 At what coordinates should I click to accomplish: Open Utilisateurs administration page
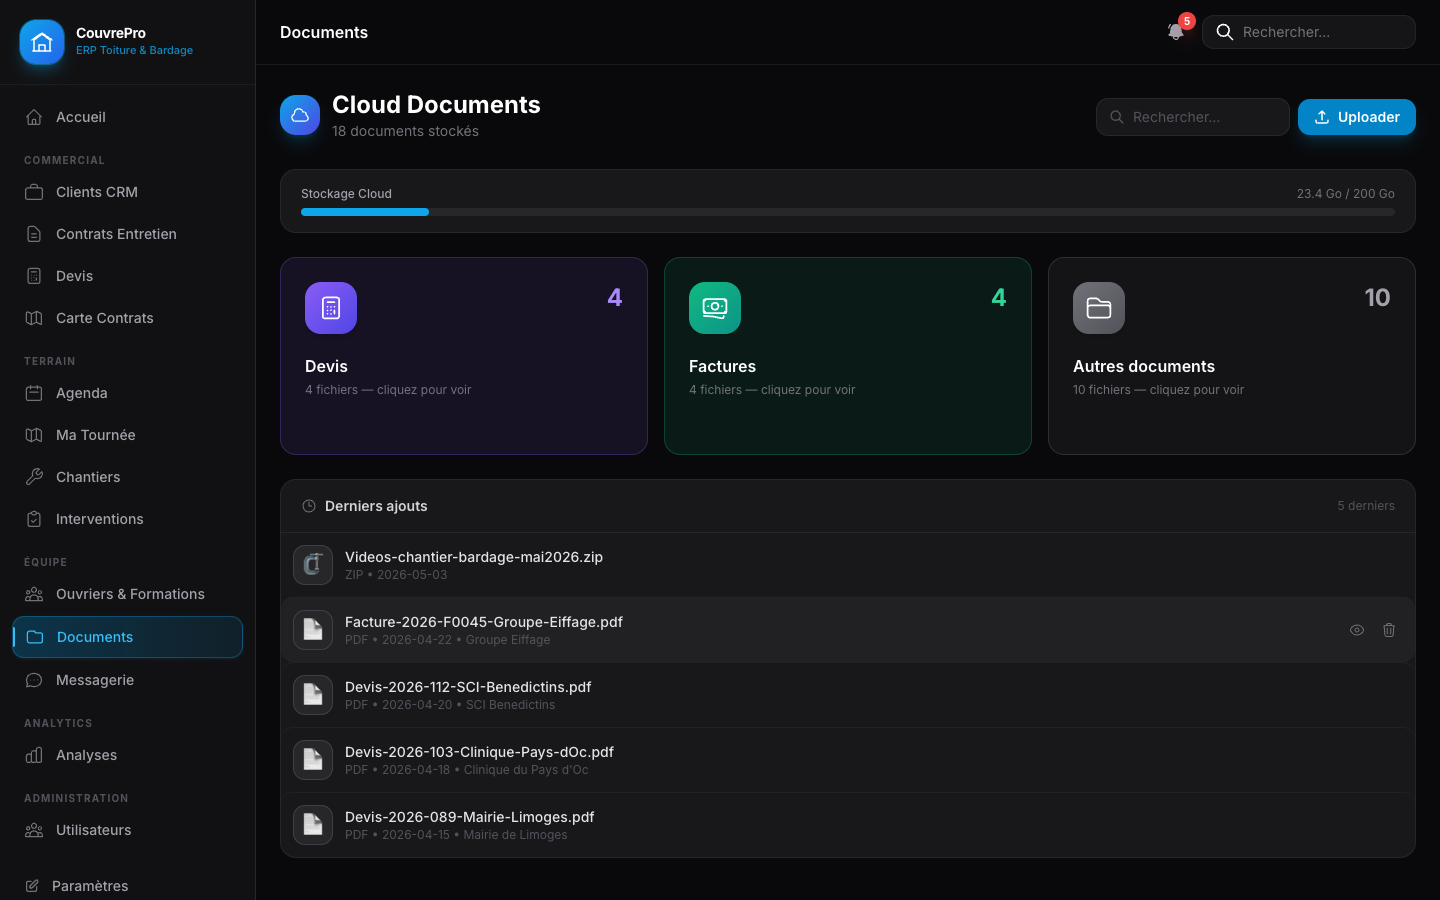point(128,830)
